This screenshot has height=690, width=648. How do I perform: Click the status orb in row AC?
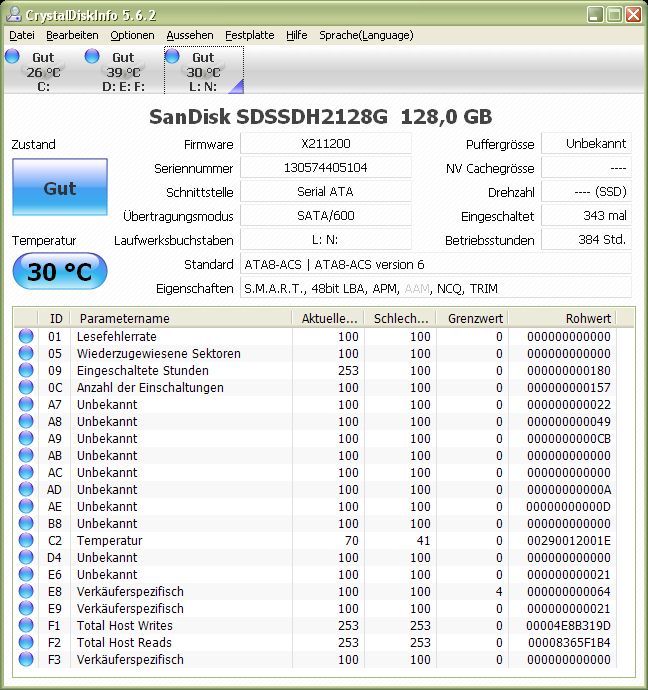(26, 472)
